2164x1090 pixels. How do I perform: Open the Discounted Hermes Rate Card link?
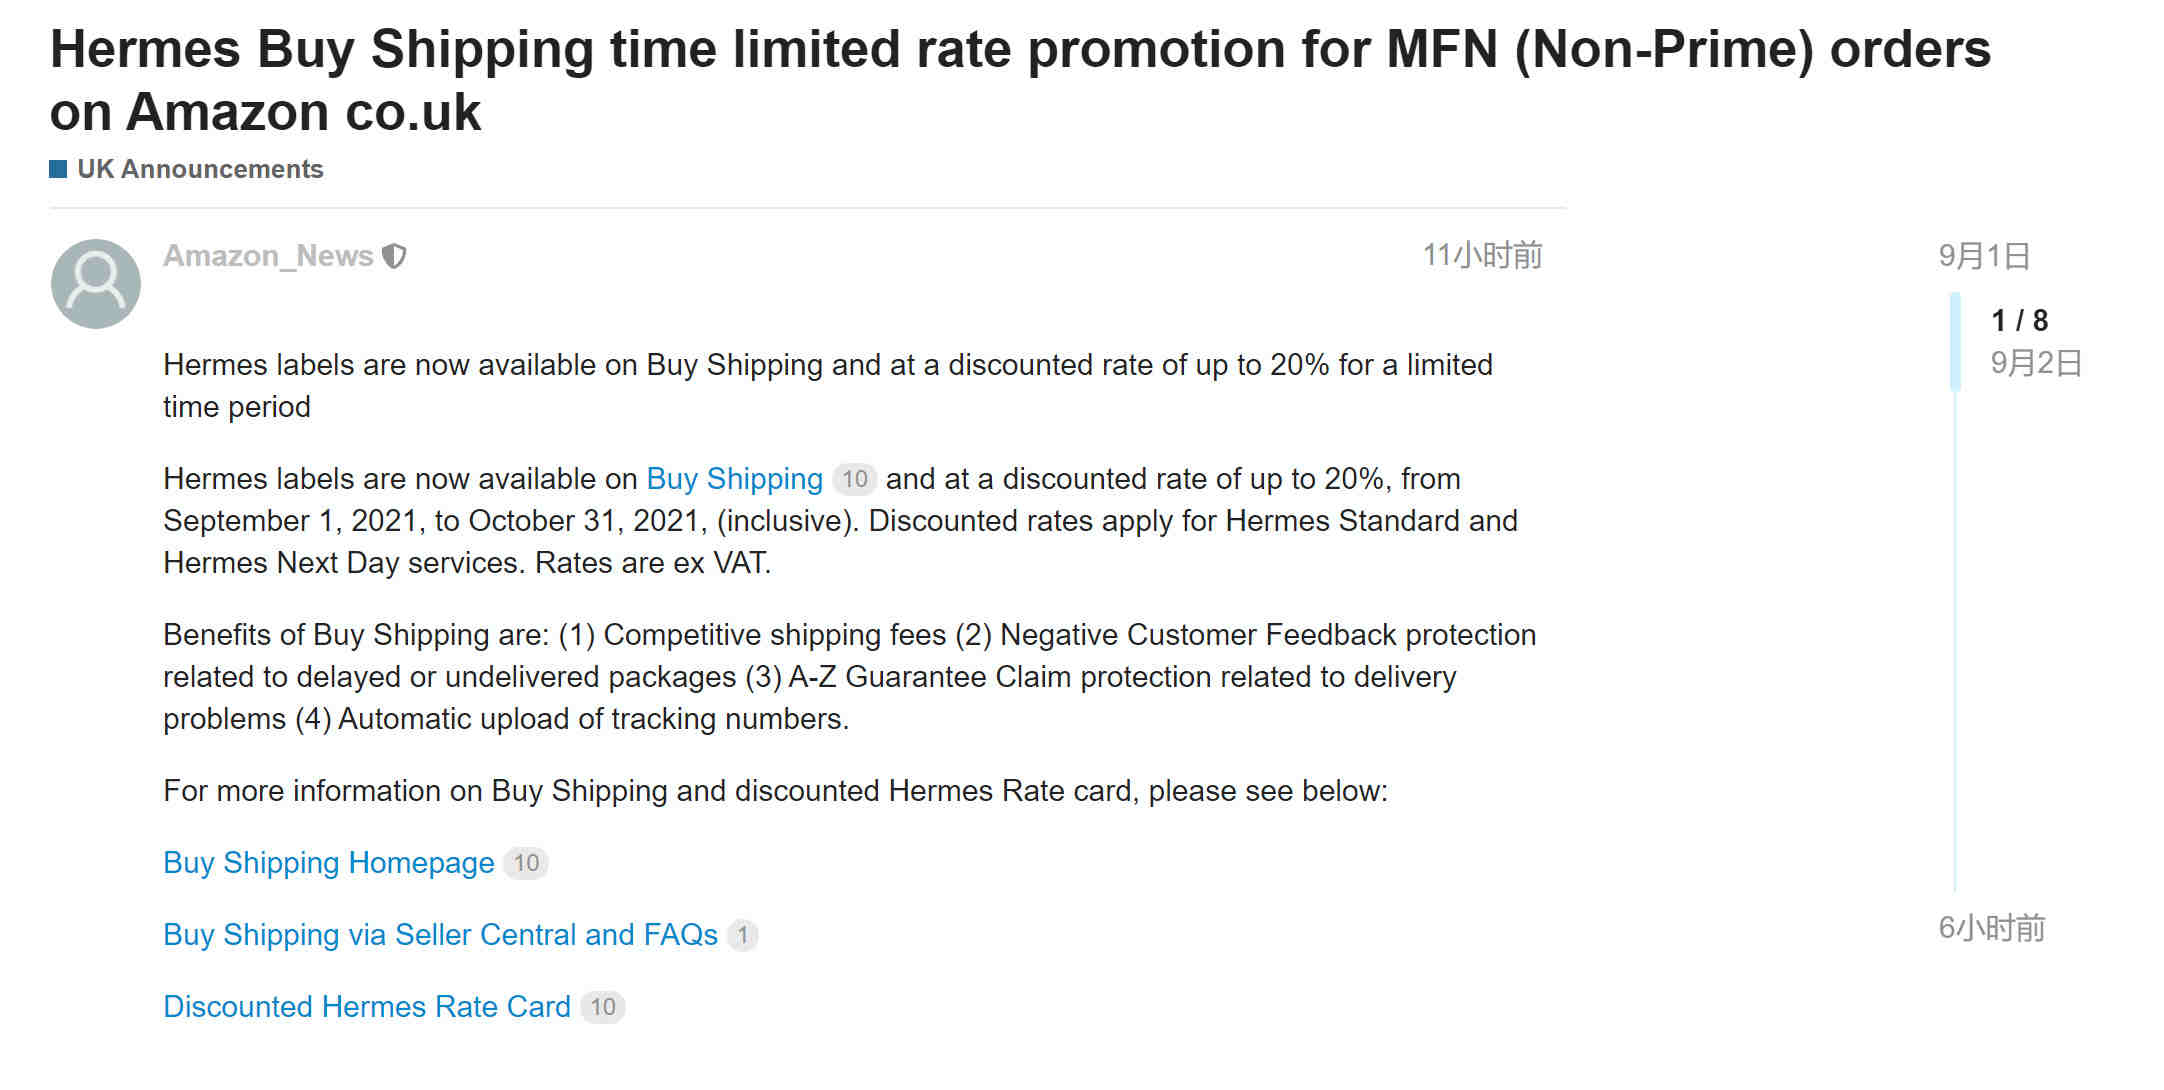point(367,1007)
